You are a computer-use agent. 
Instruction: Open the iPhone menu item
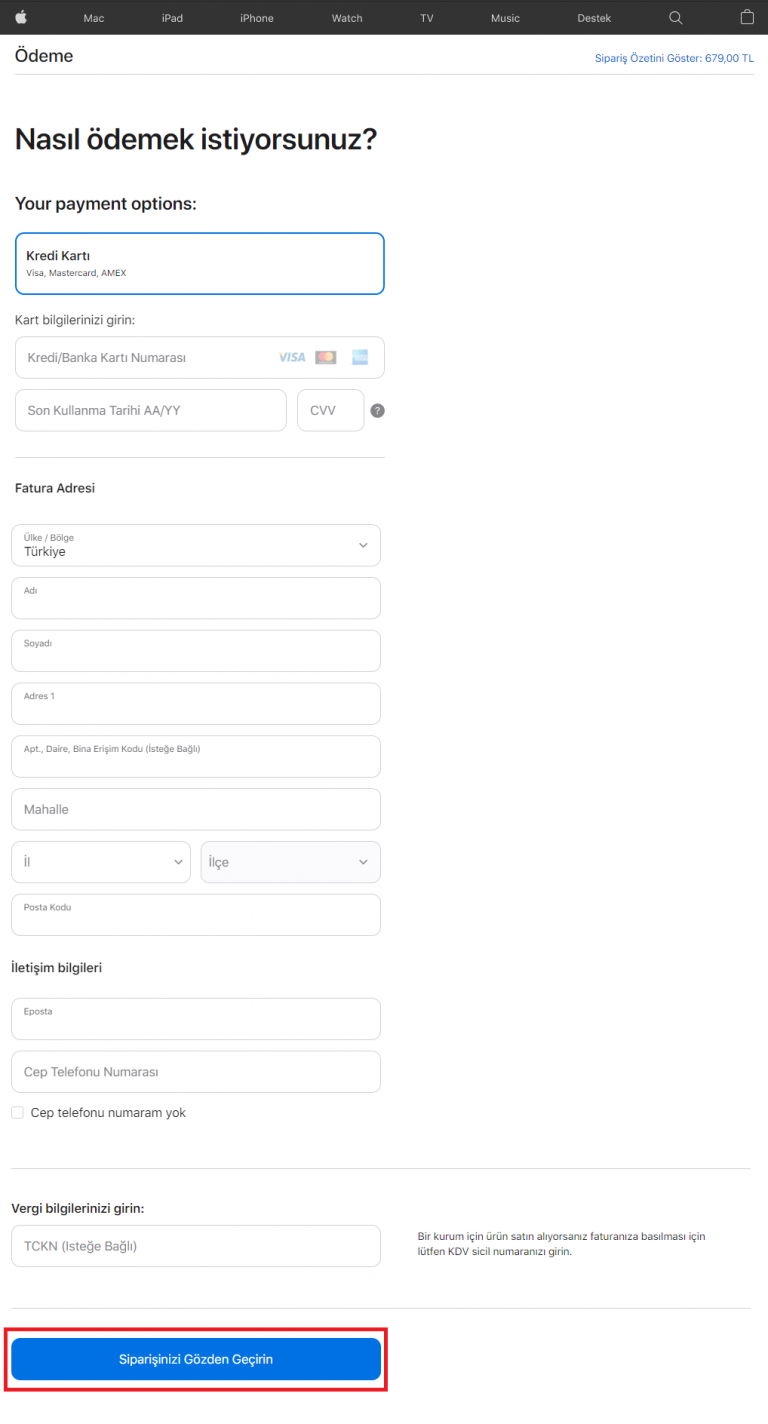click(256, 17)
